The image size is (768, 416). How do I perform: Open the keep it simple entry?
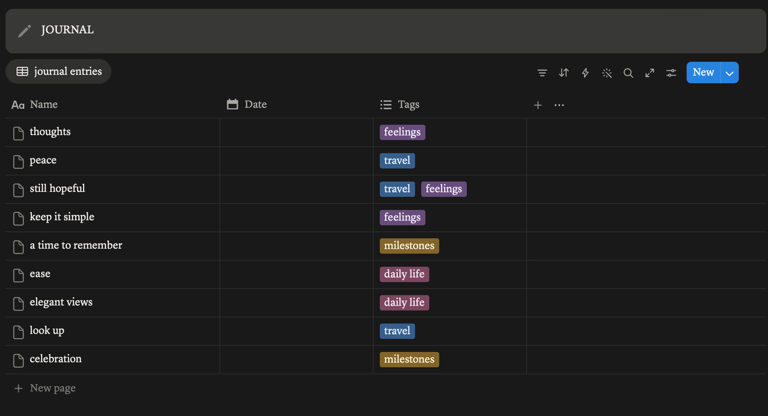[62, 217]
